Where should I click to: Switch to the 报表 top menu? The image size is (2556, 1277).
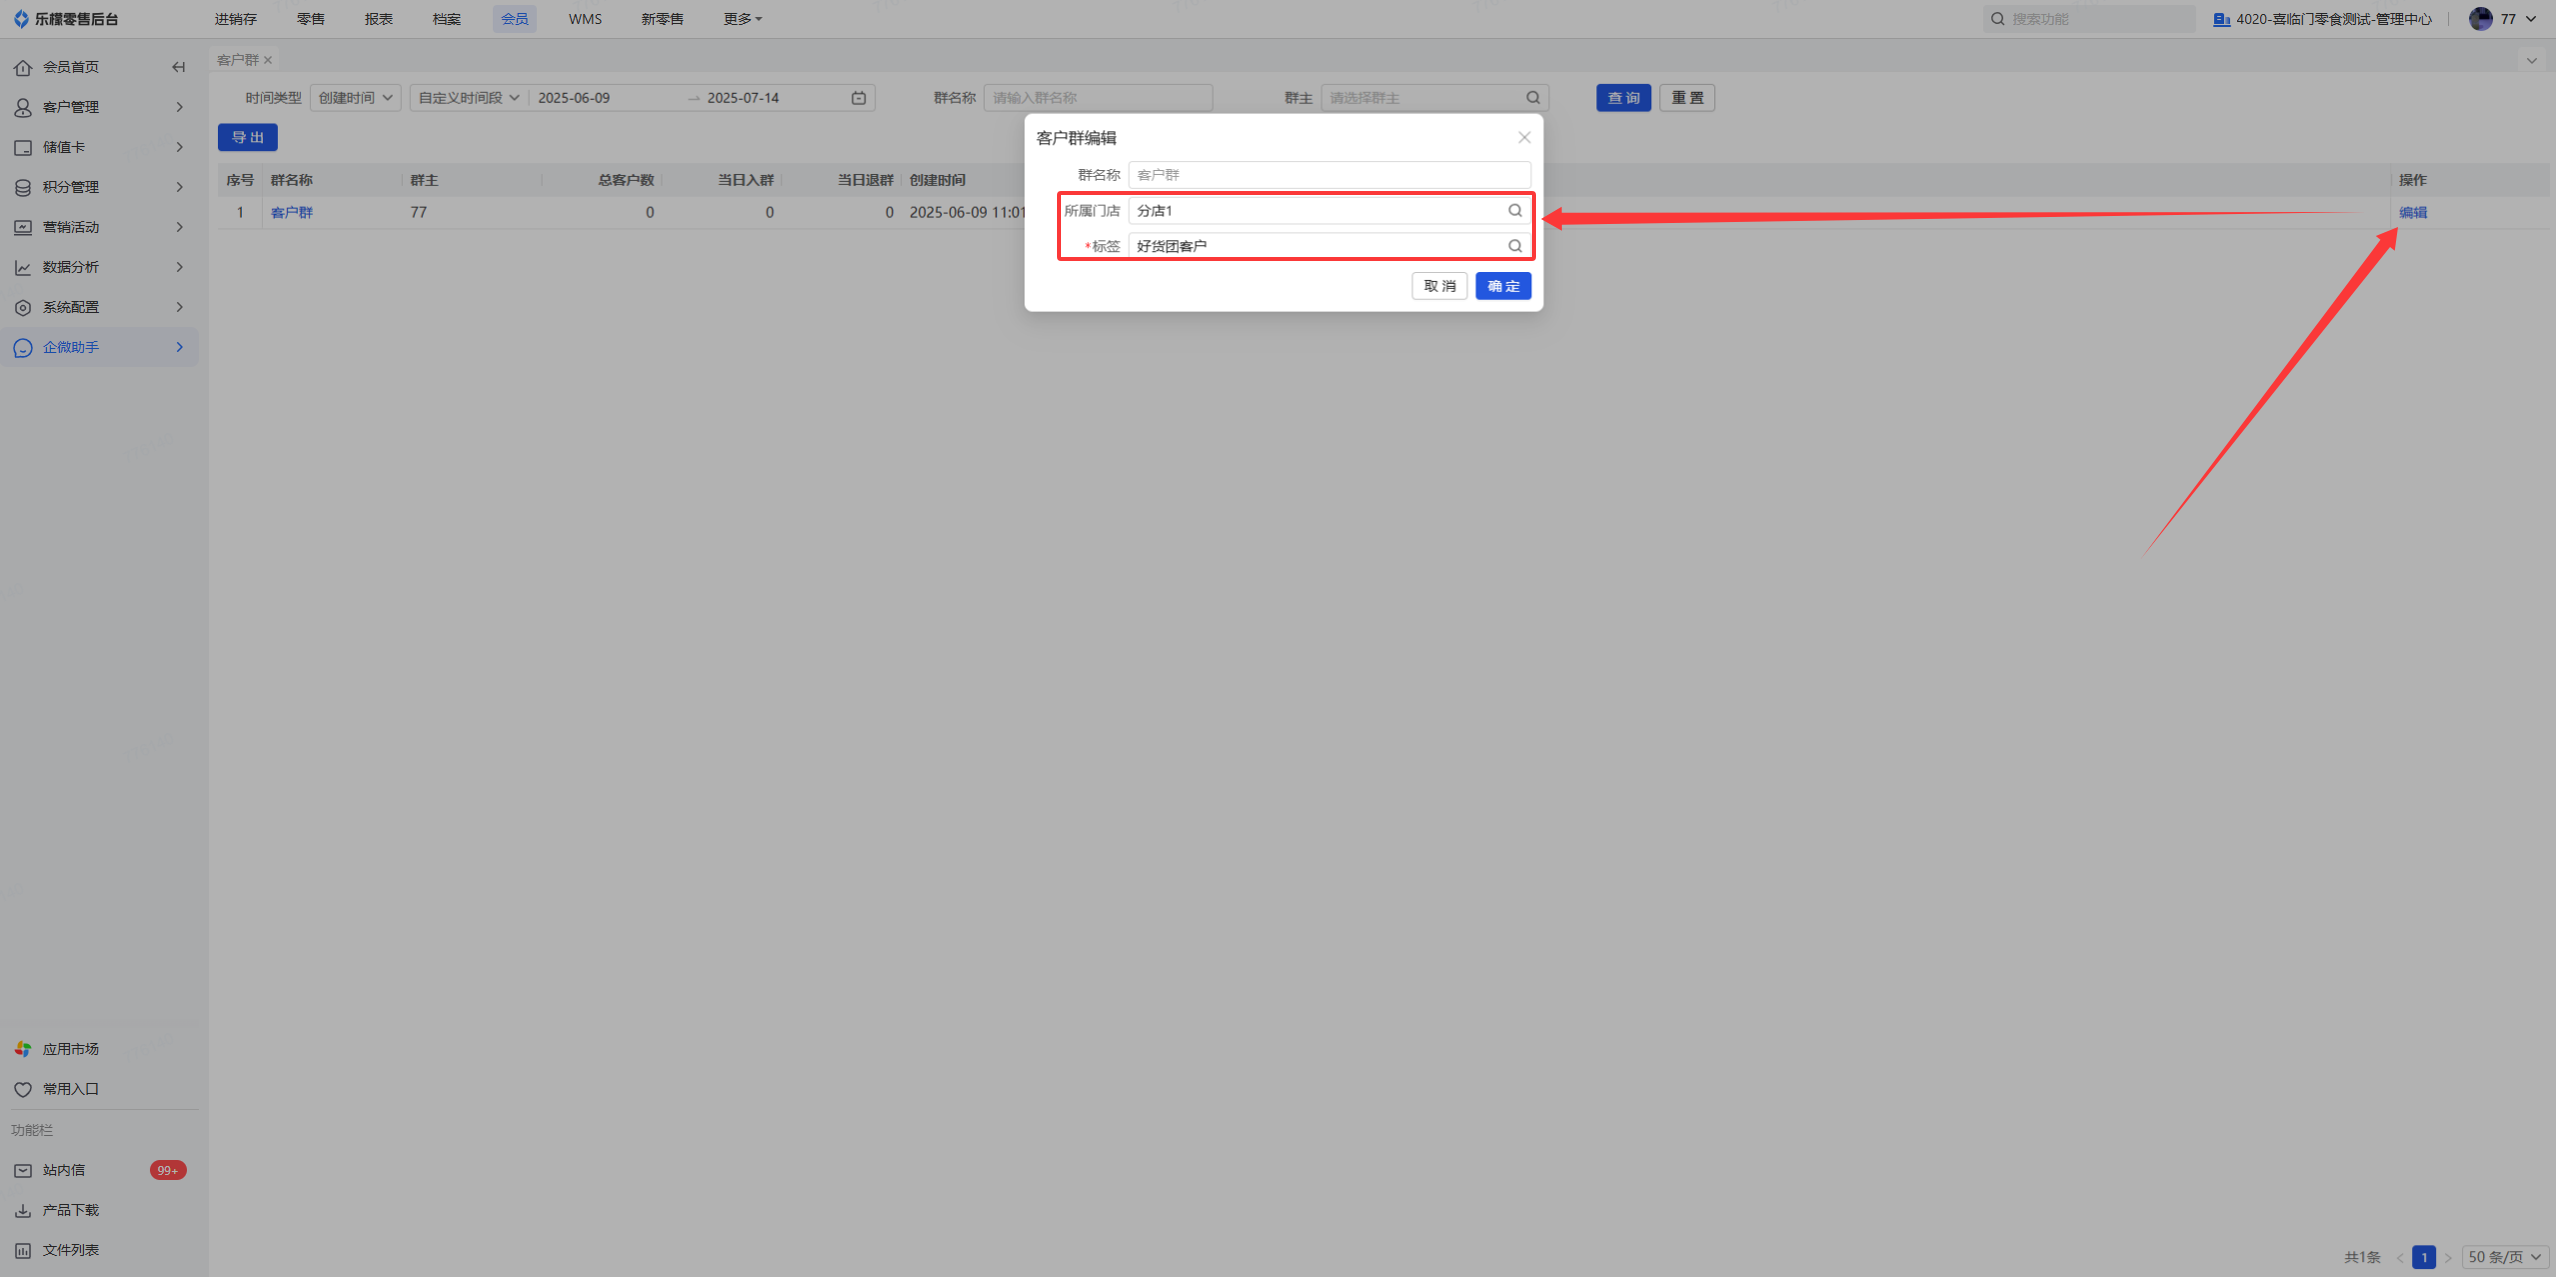coord(378,19)
